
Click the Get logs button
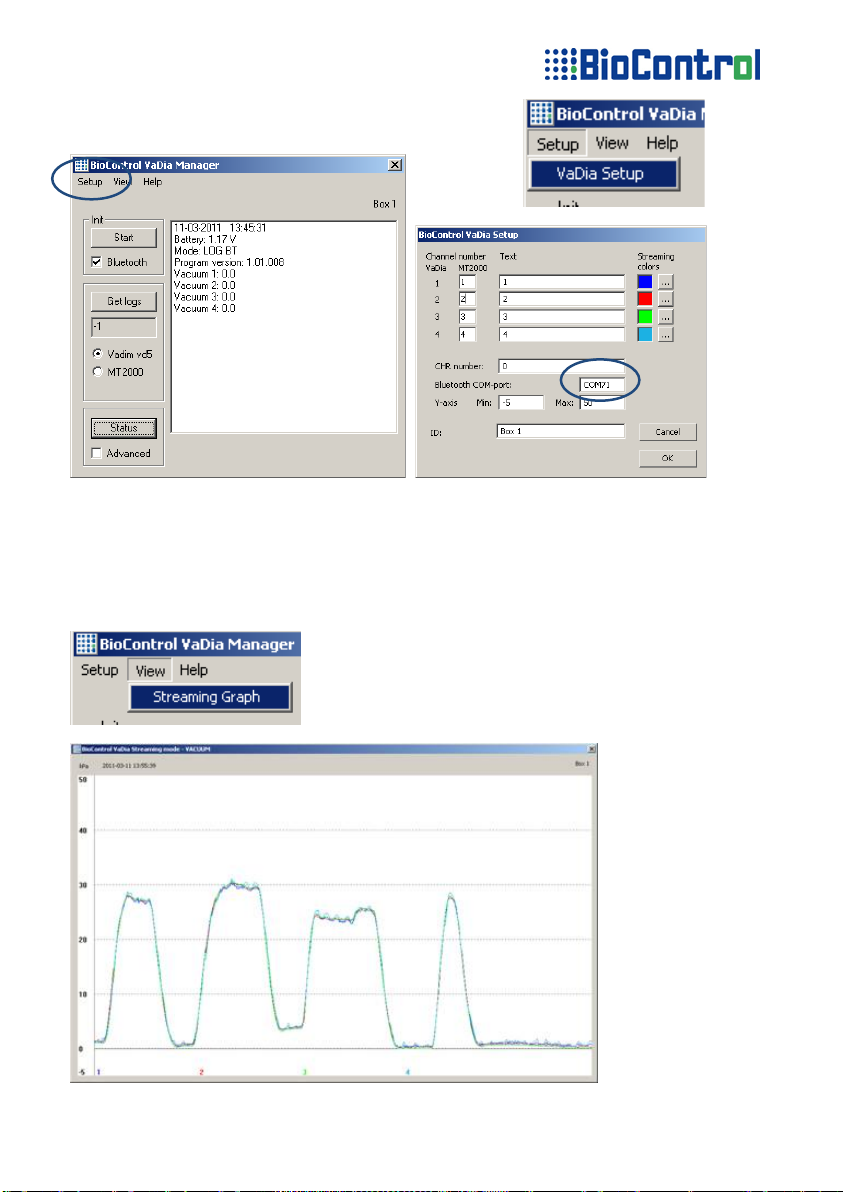[x=124, y=301]
